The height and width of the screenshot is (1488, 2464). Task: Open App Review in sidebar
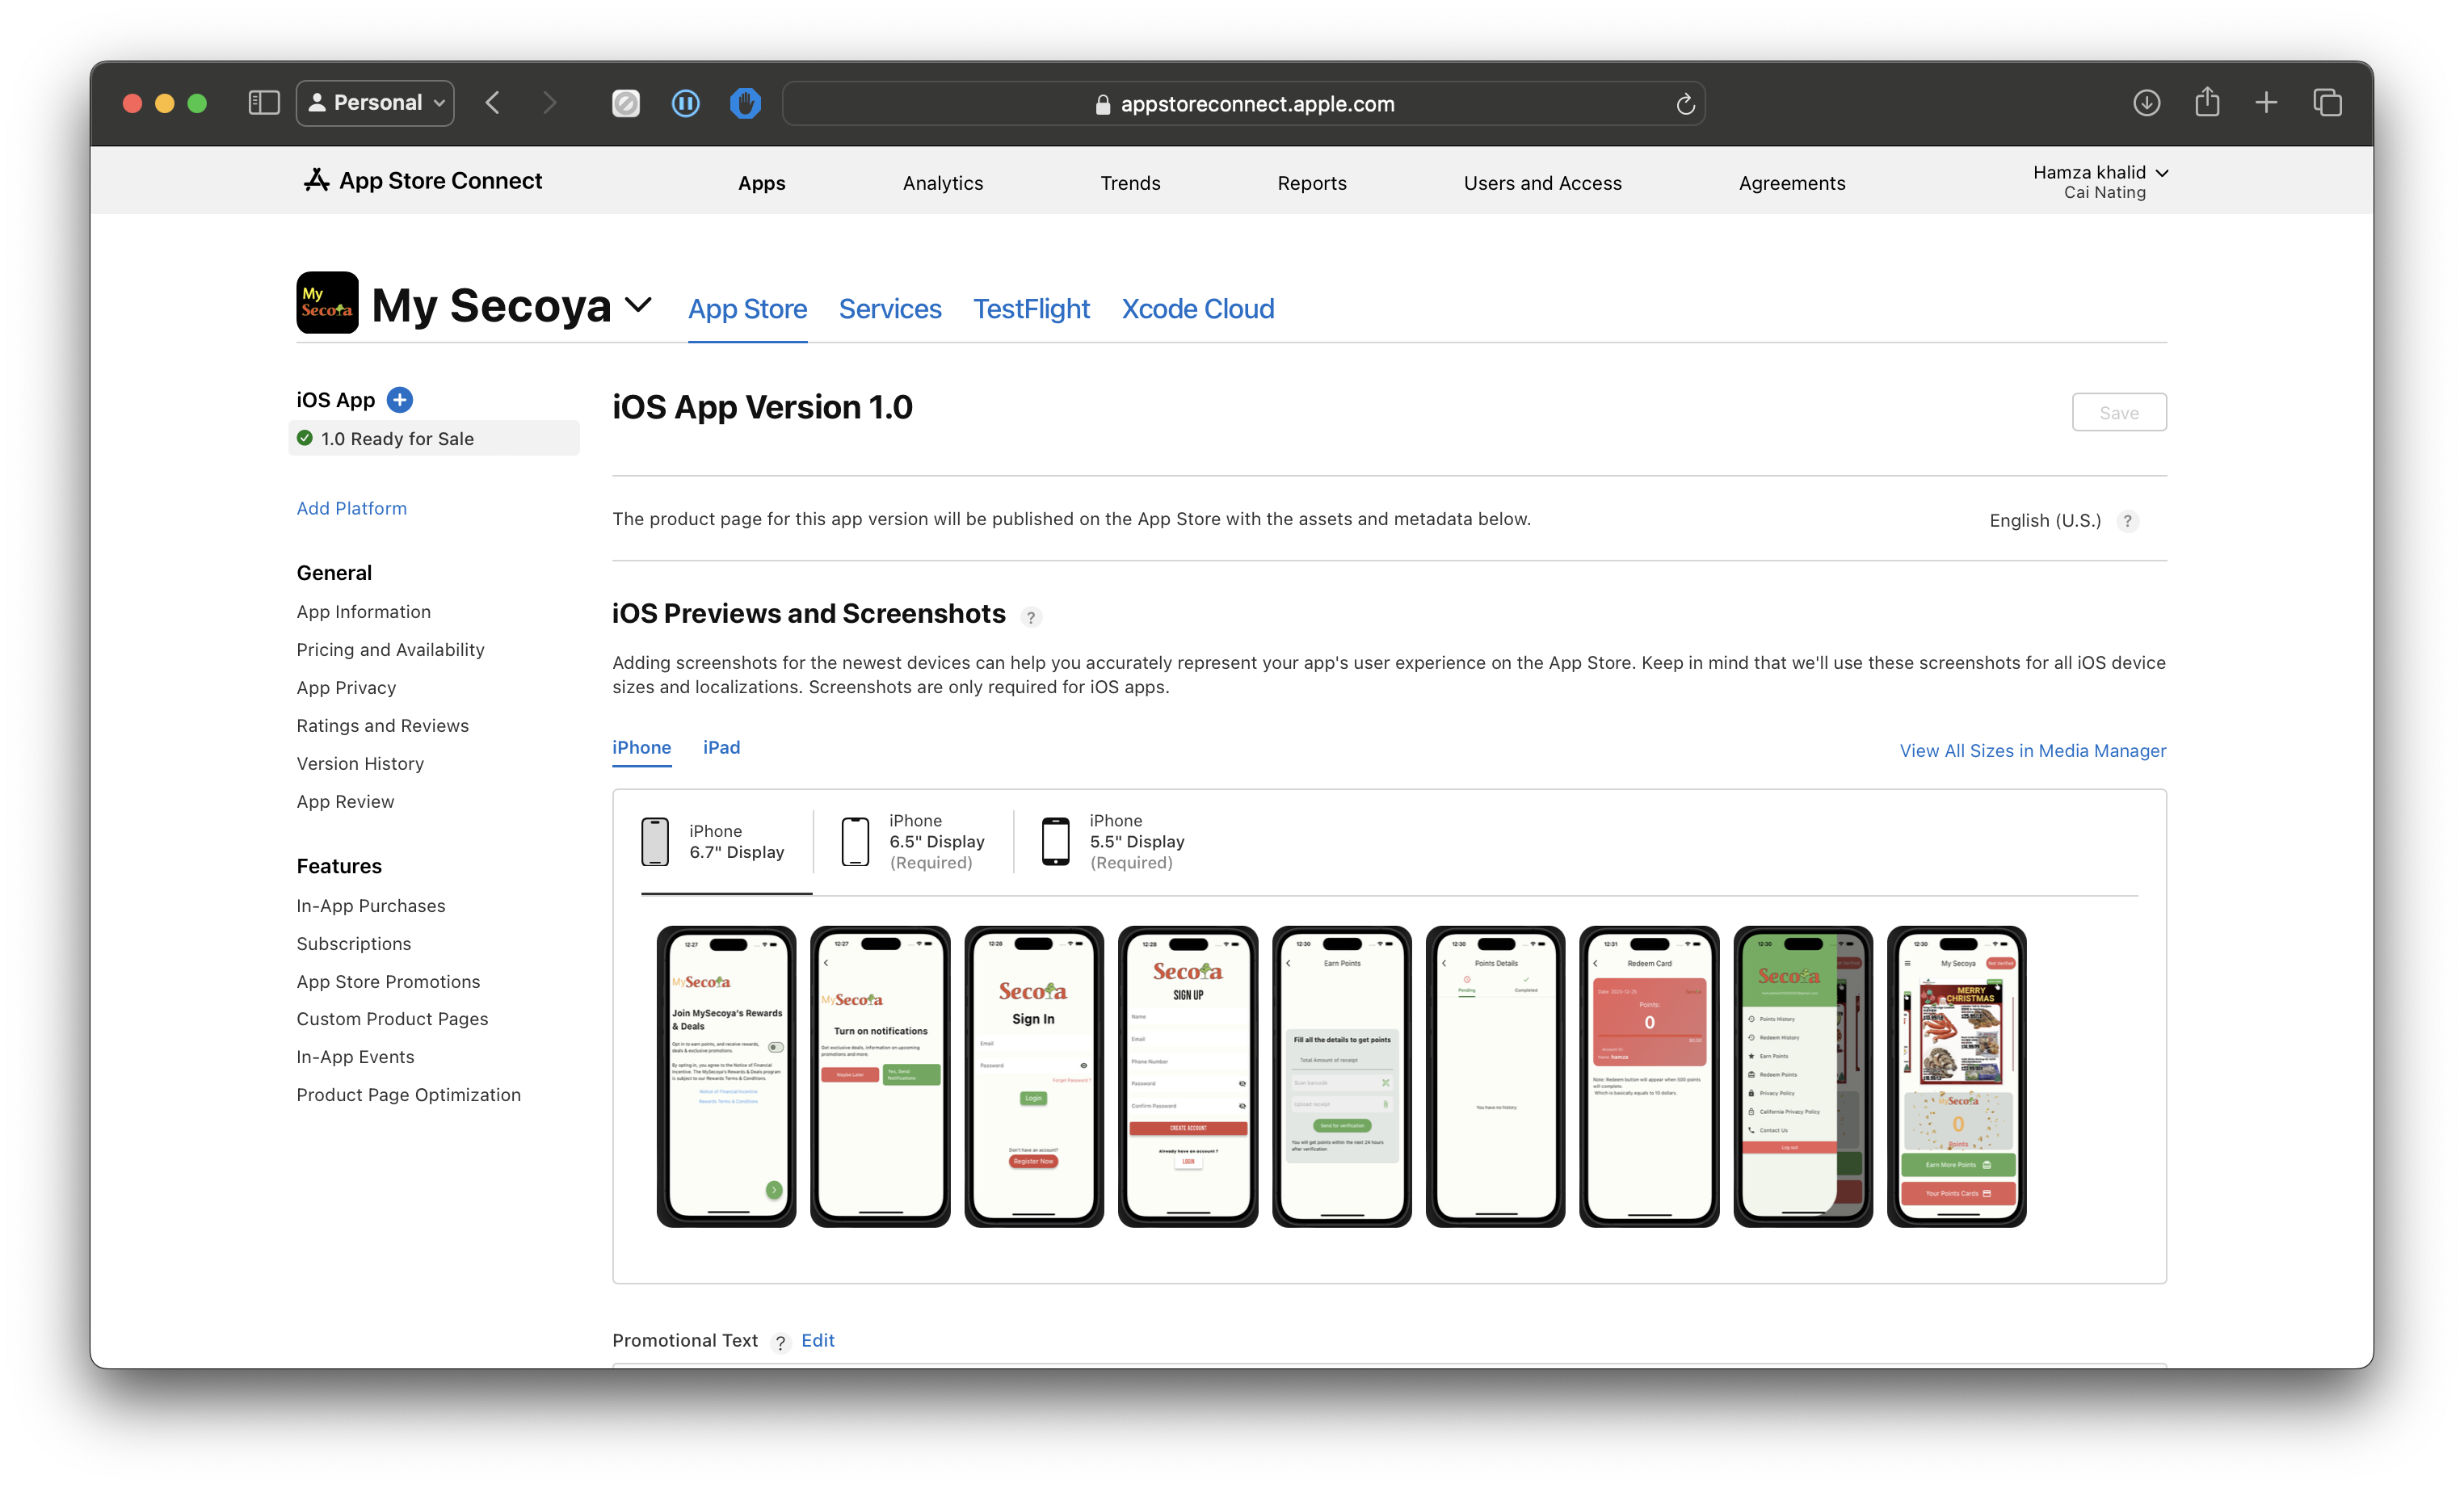coord(345,801)
